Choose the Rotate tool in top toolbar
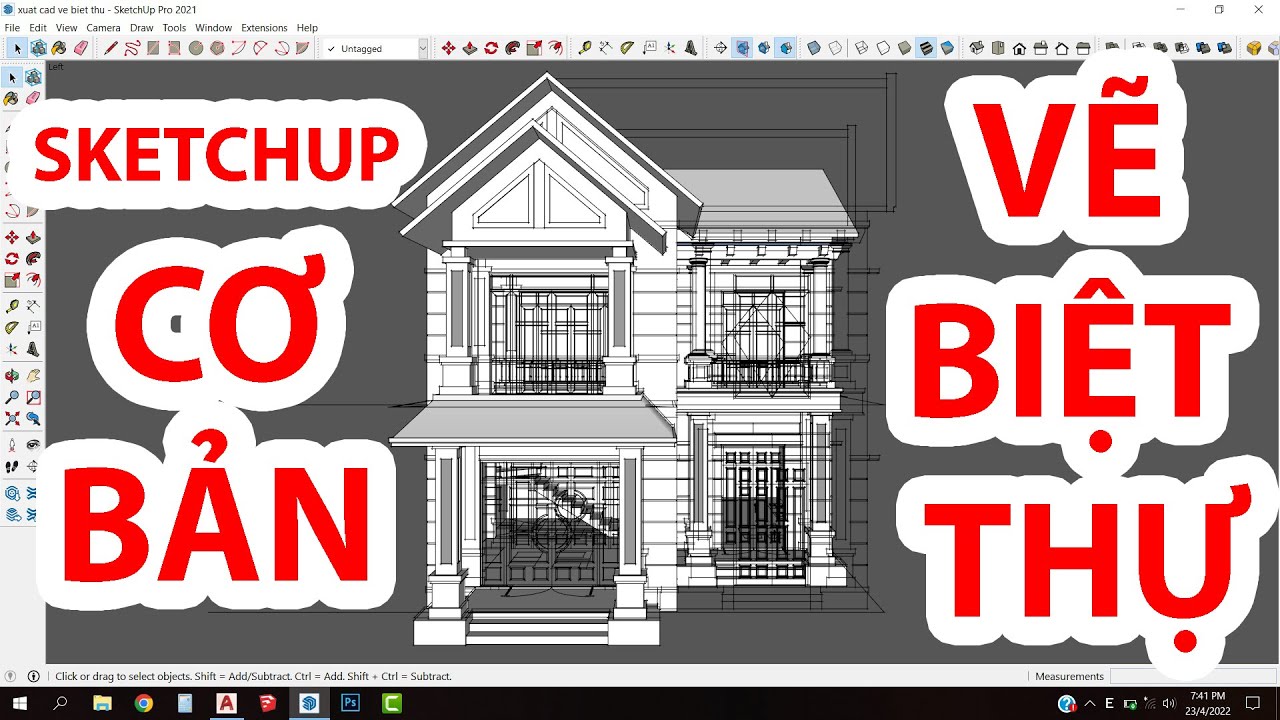 [491, 48]
